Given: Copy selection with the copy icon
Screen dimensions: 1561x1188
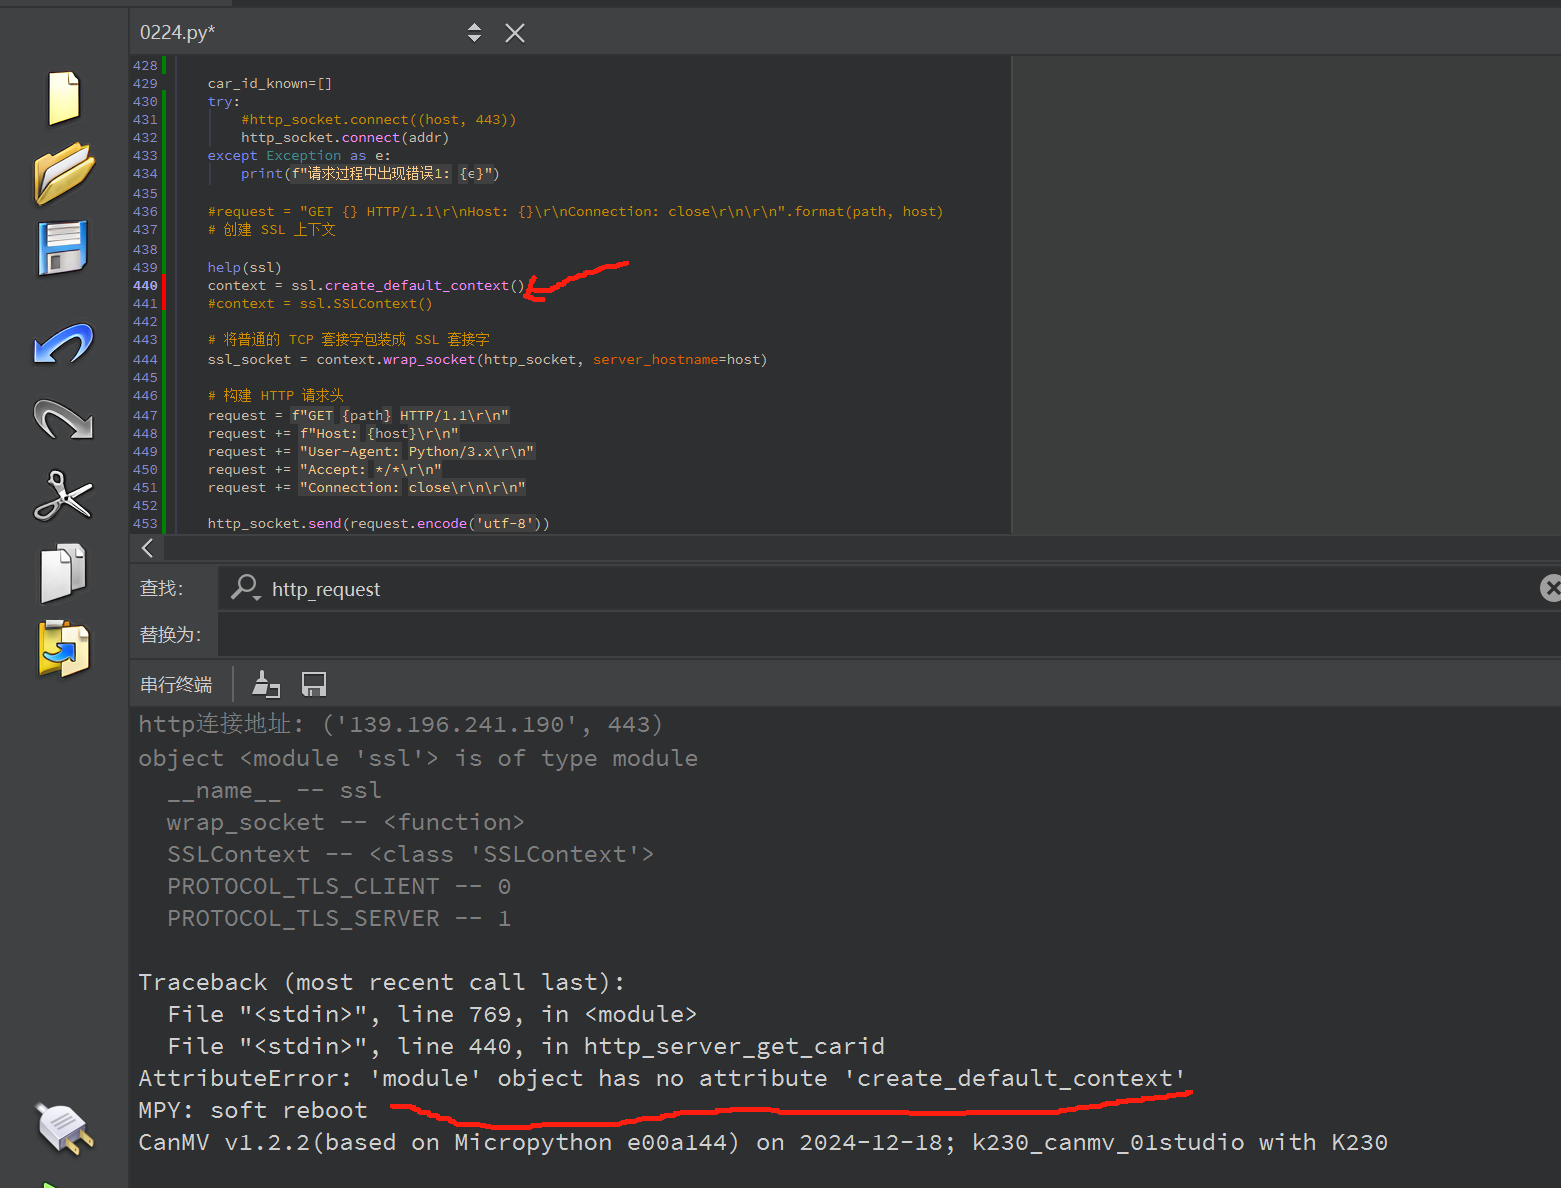Looking at the screenshot, I should [64, 573].
